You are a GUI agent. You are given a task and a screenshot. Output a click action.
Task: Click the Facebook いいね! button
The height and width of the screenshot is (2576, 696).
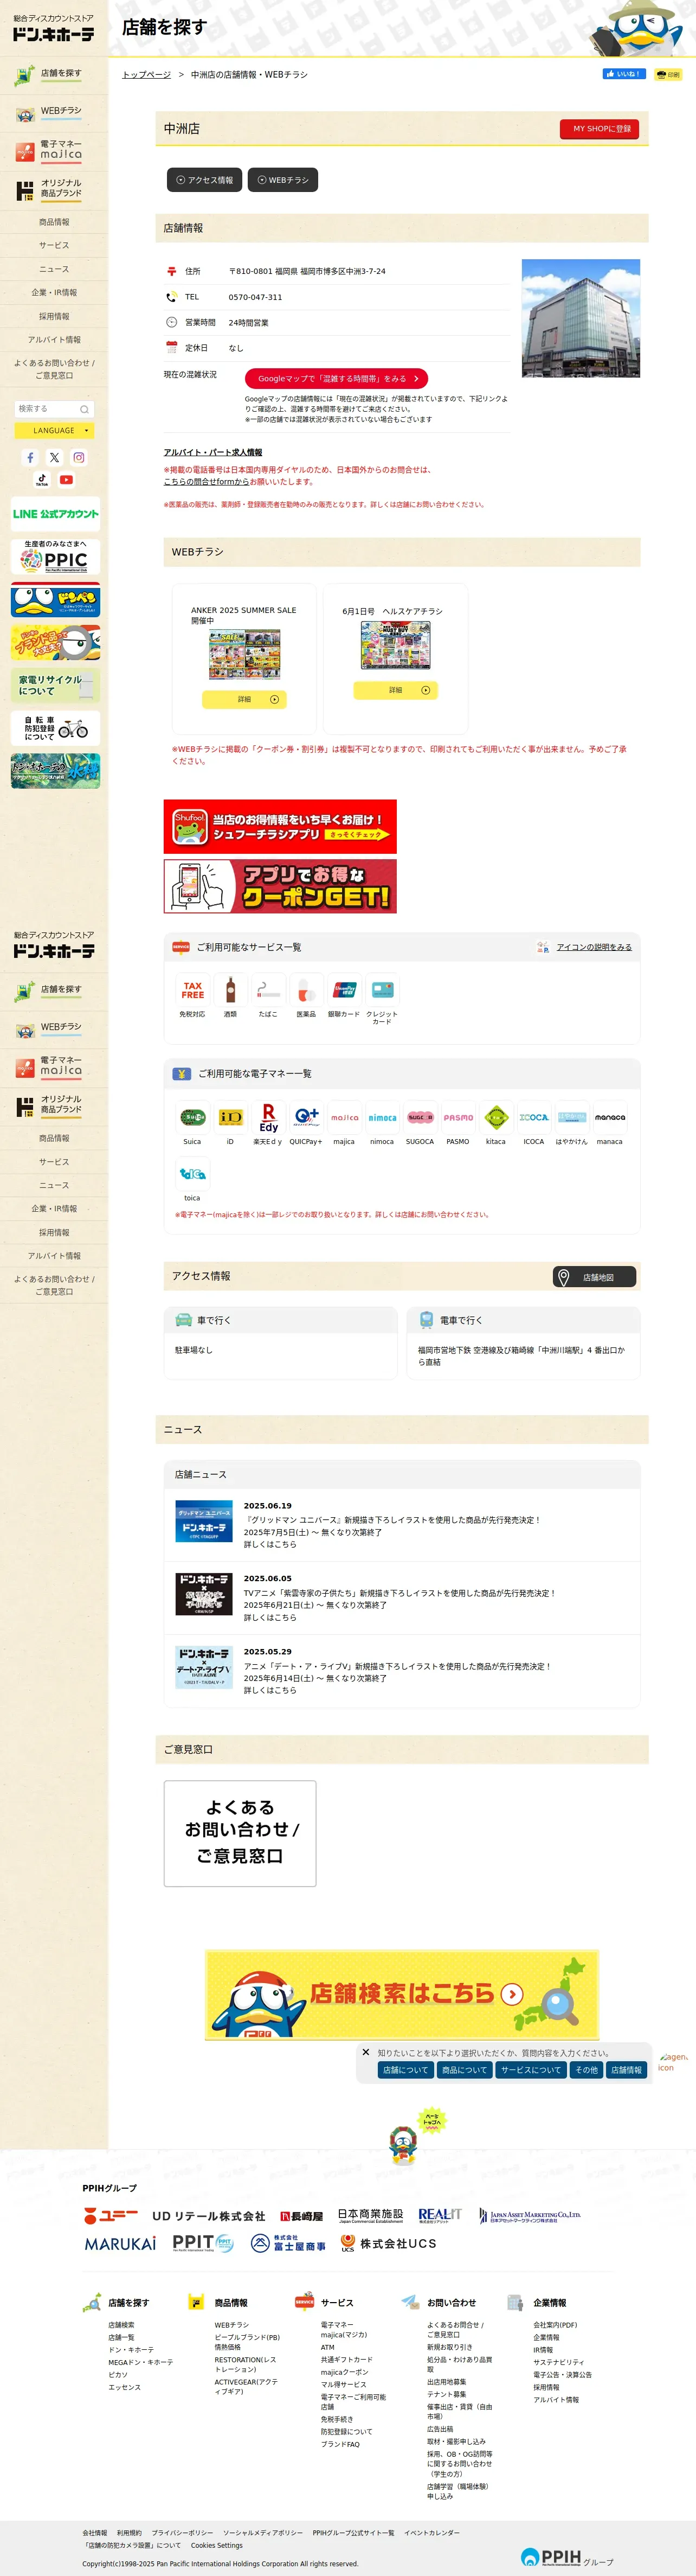coord(623,74)
